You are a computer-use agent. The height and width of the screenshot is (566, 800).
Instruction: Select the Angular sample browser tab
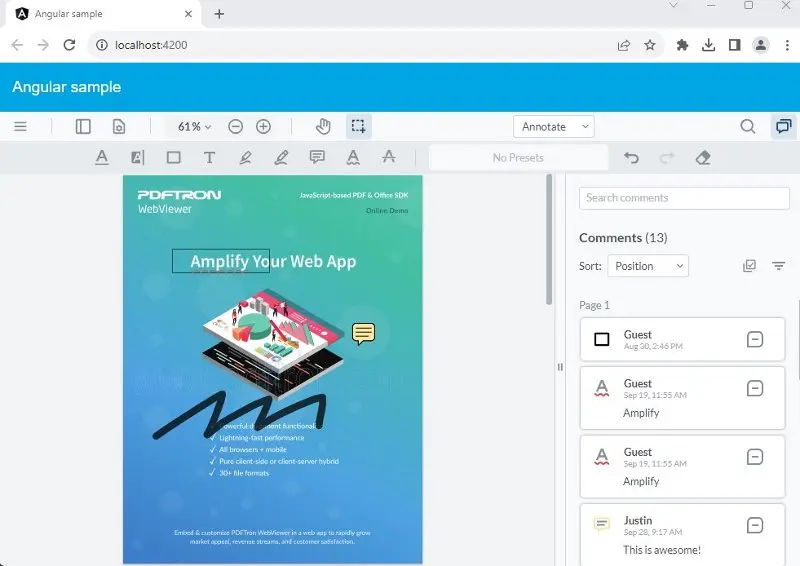(104, 14)
